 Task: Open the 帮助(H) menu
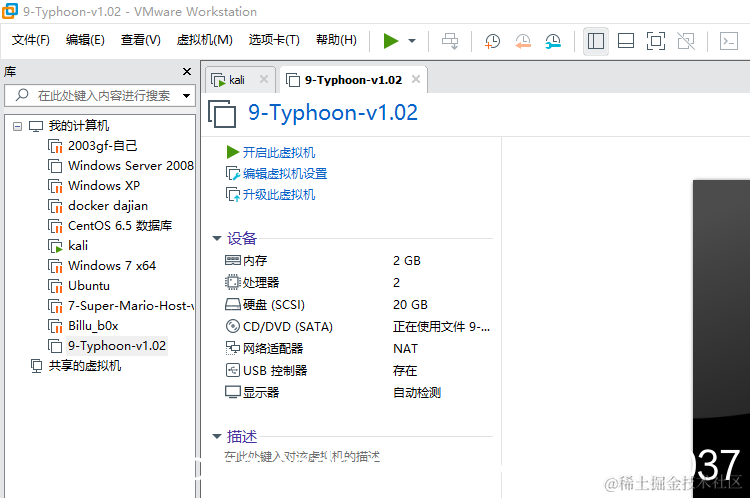coord(336,40)
